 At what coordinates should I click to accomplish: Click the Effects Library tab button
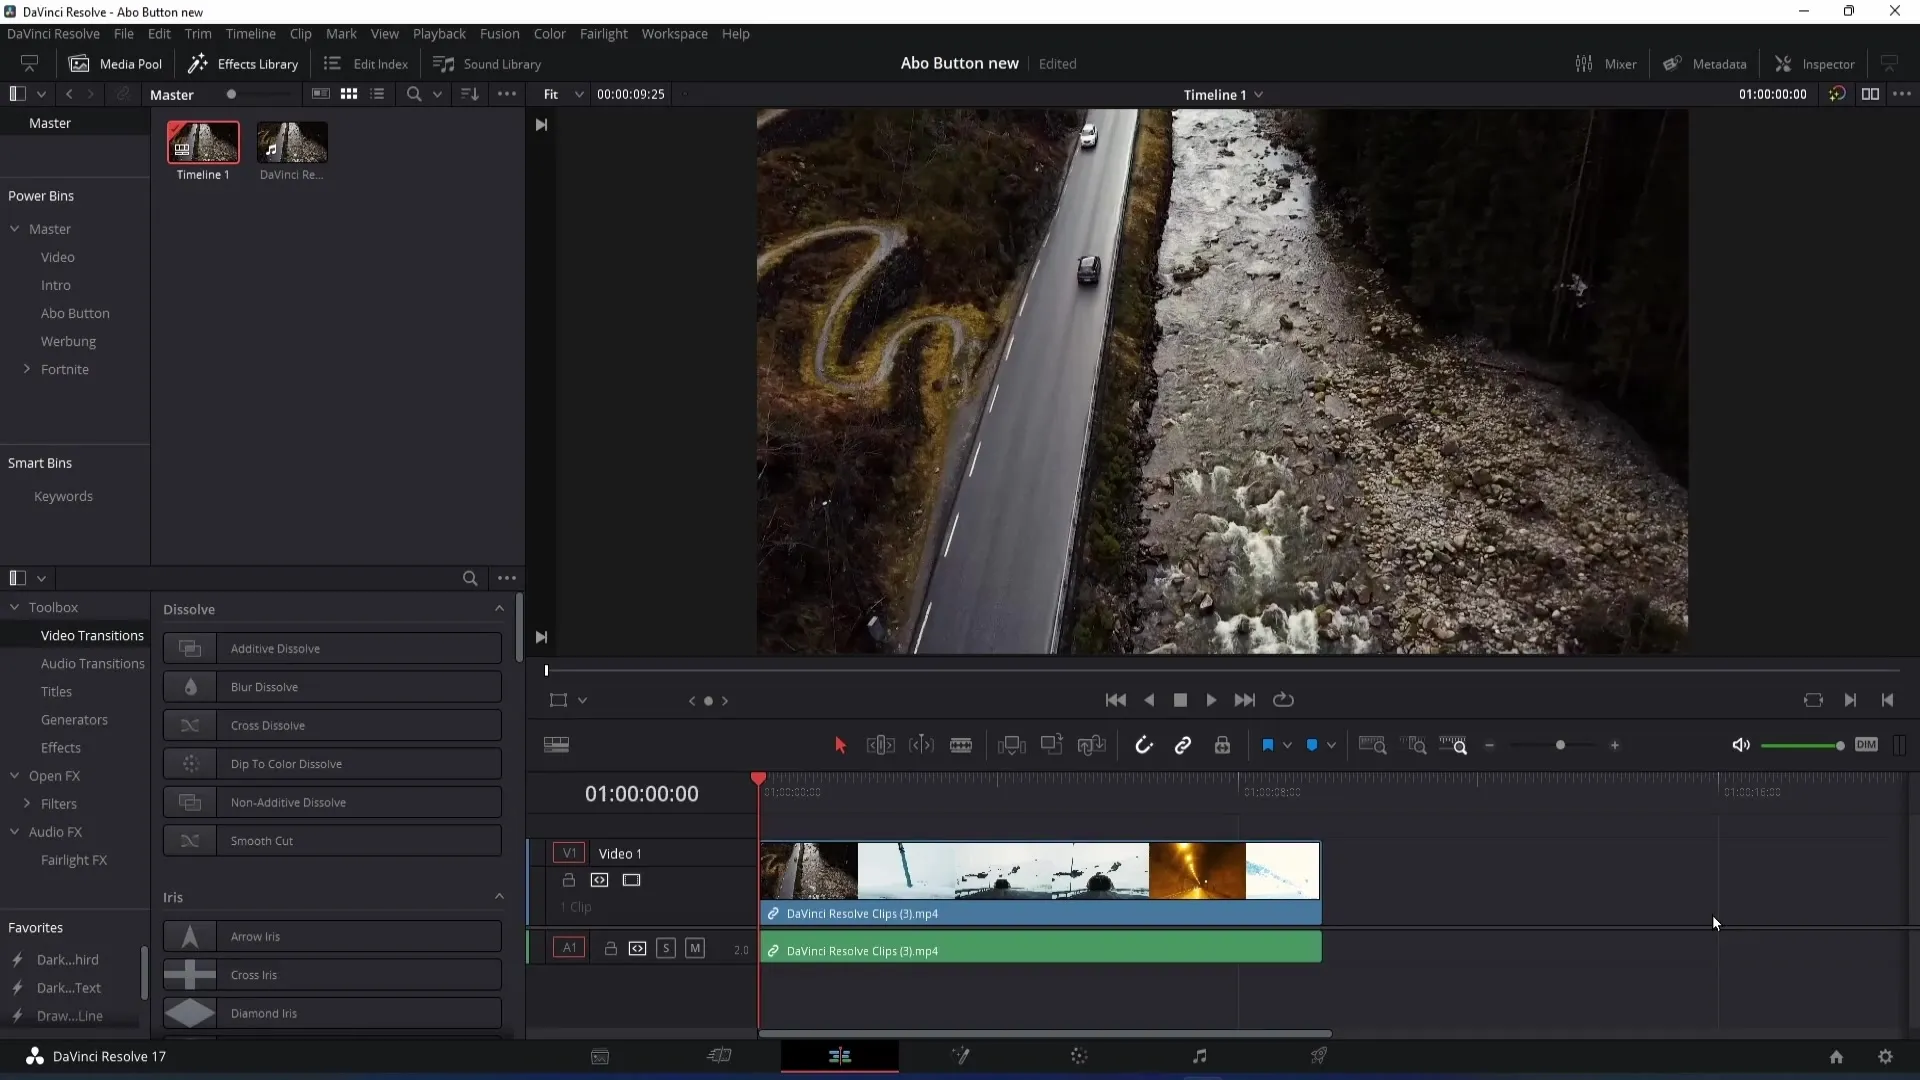click(244, 63)
